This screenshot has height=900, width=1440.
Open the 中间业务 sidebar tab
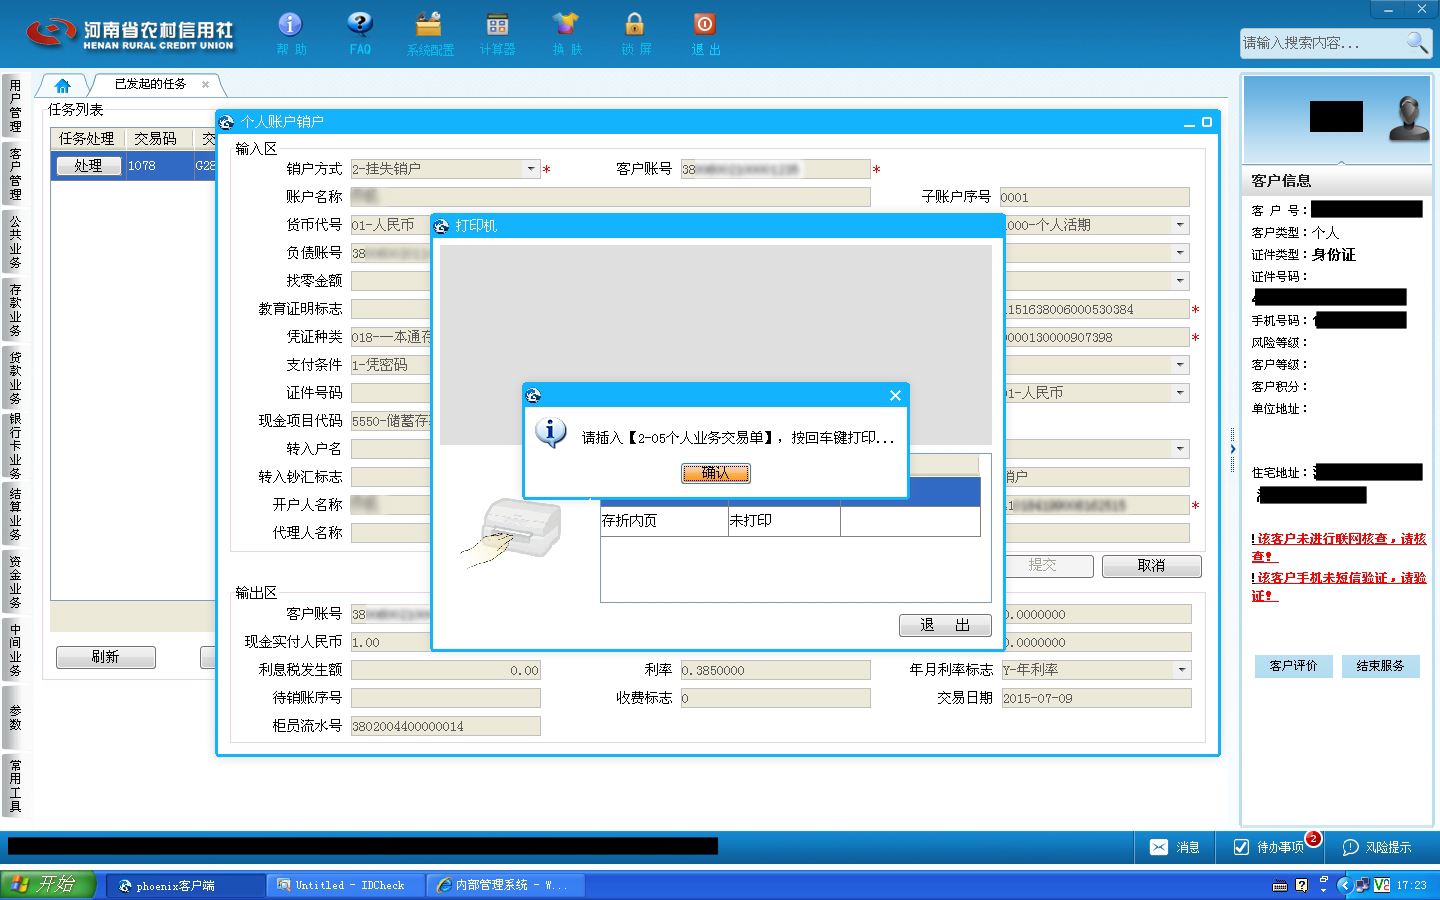[15, 650]
